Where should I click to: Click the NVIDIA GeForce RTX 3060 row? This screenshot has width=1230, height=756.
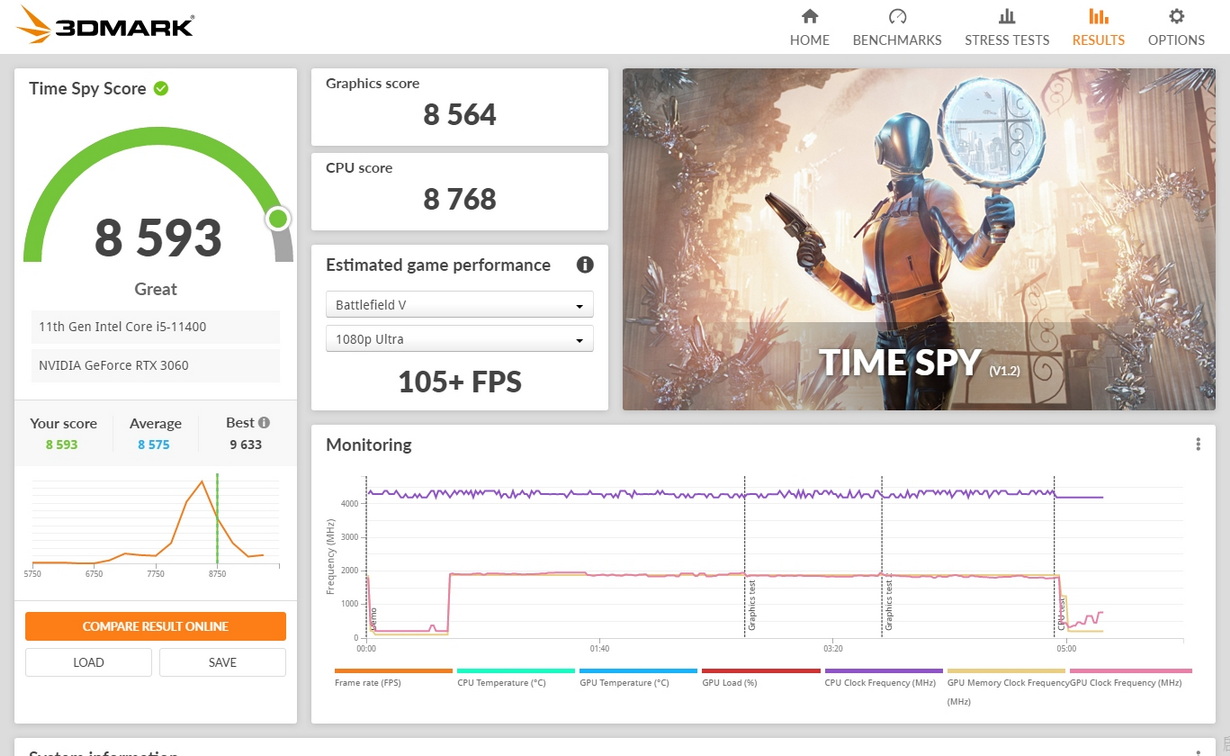click(155, 365)
